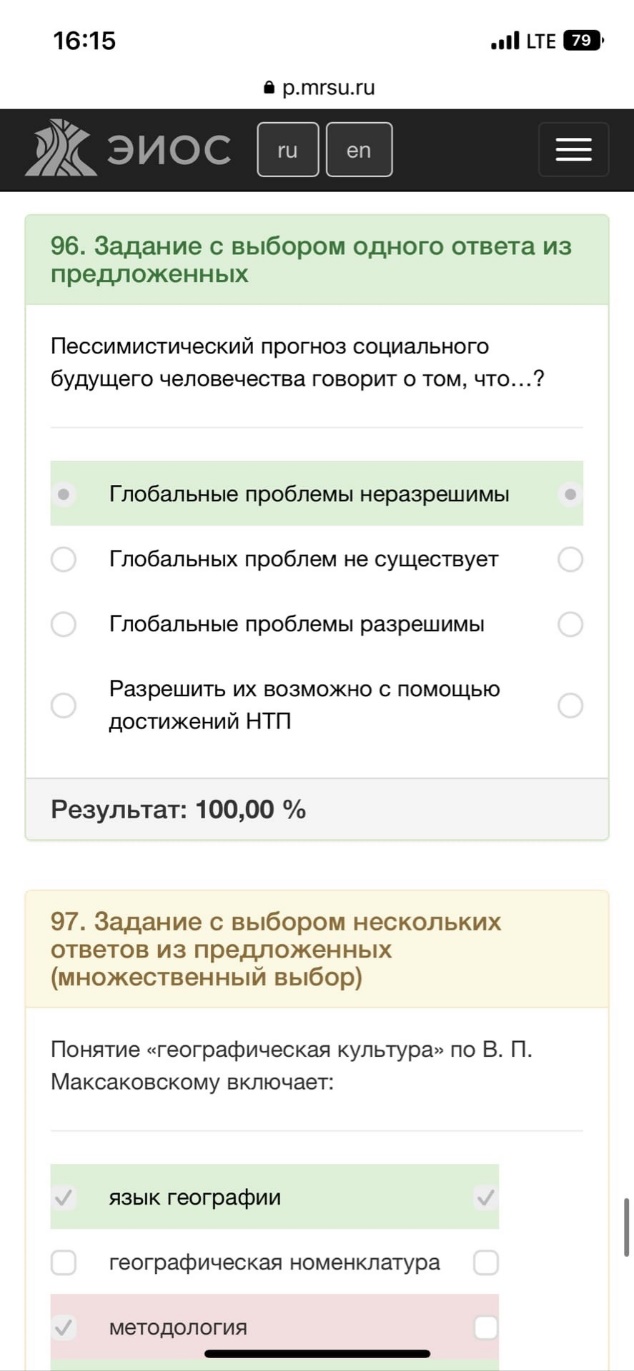Switch site language to en
634x1371 pixels.
click(x=359, y=150)
